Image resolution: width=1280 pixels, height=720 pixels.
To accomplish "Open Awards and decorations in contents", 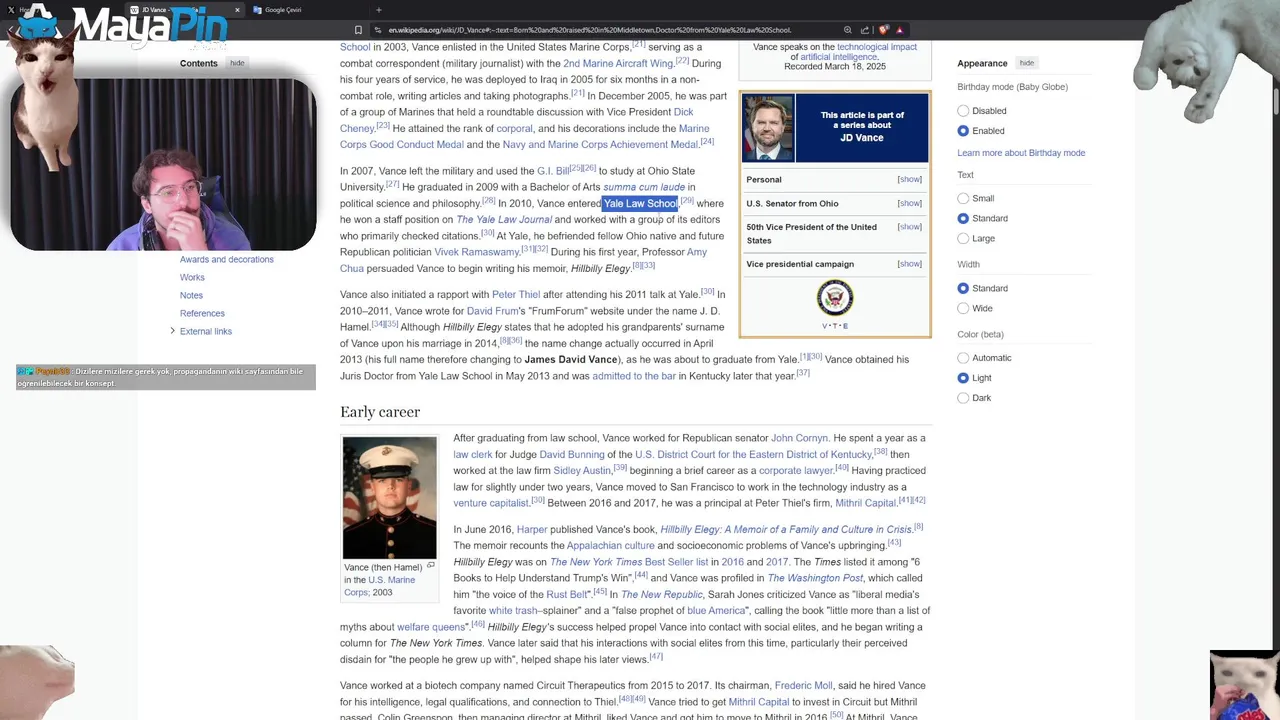I will point(226,259).
